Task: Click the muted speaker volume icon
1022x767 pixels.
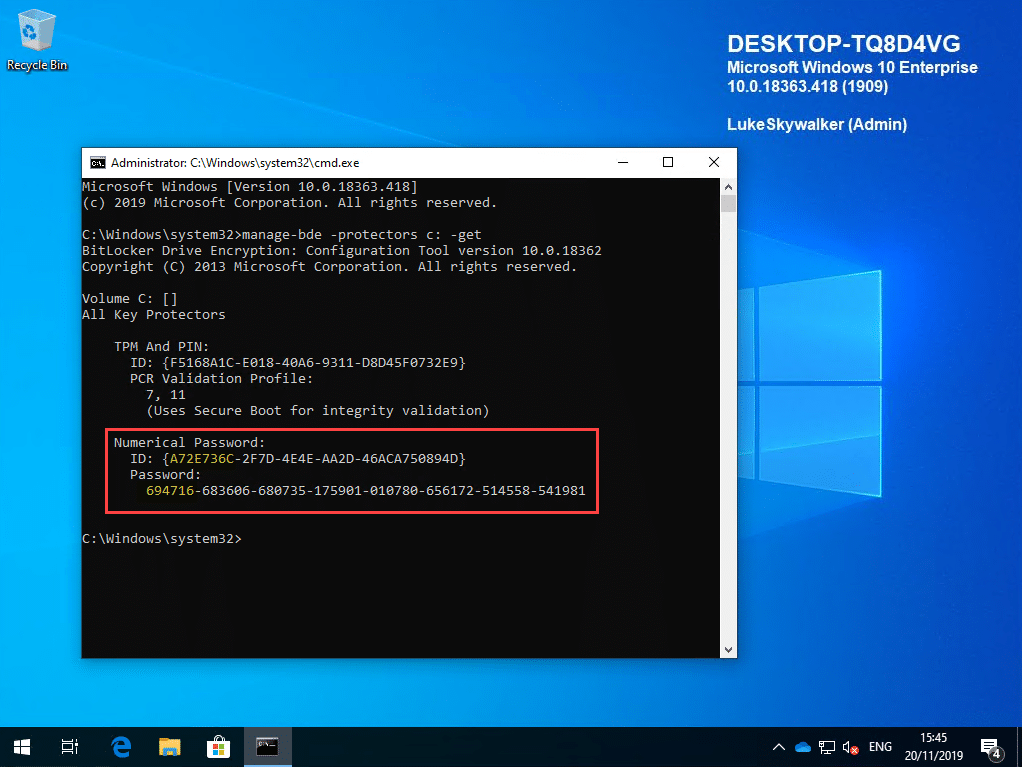Action: (850, 747)
